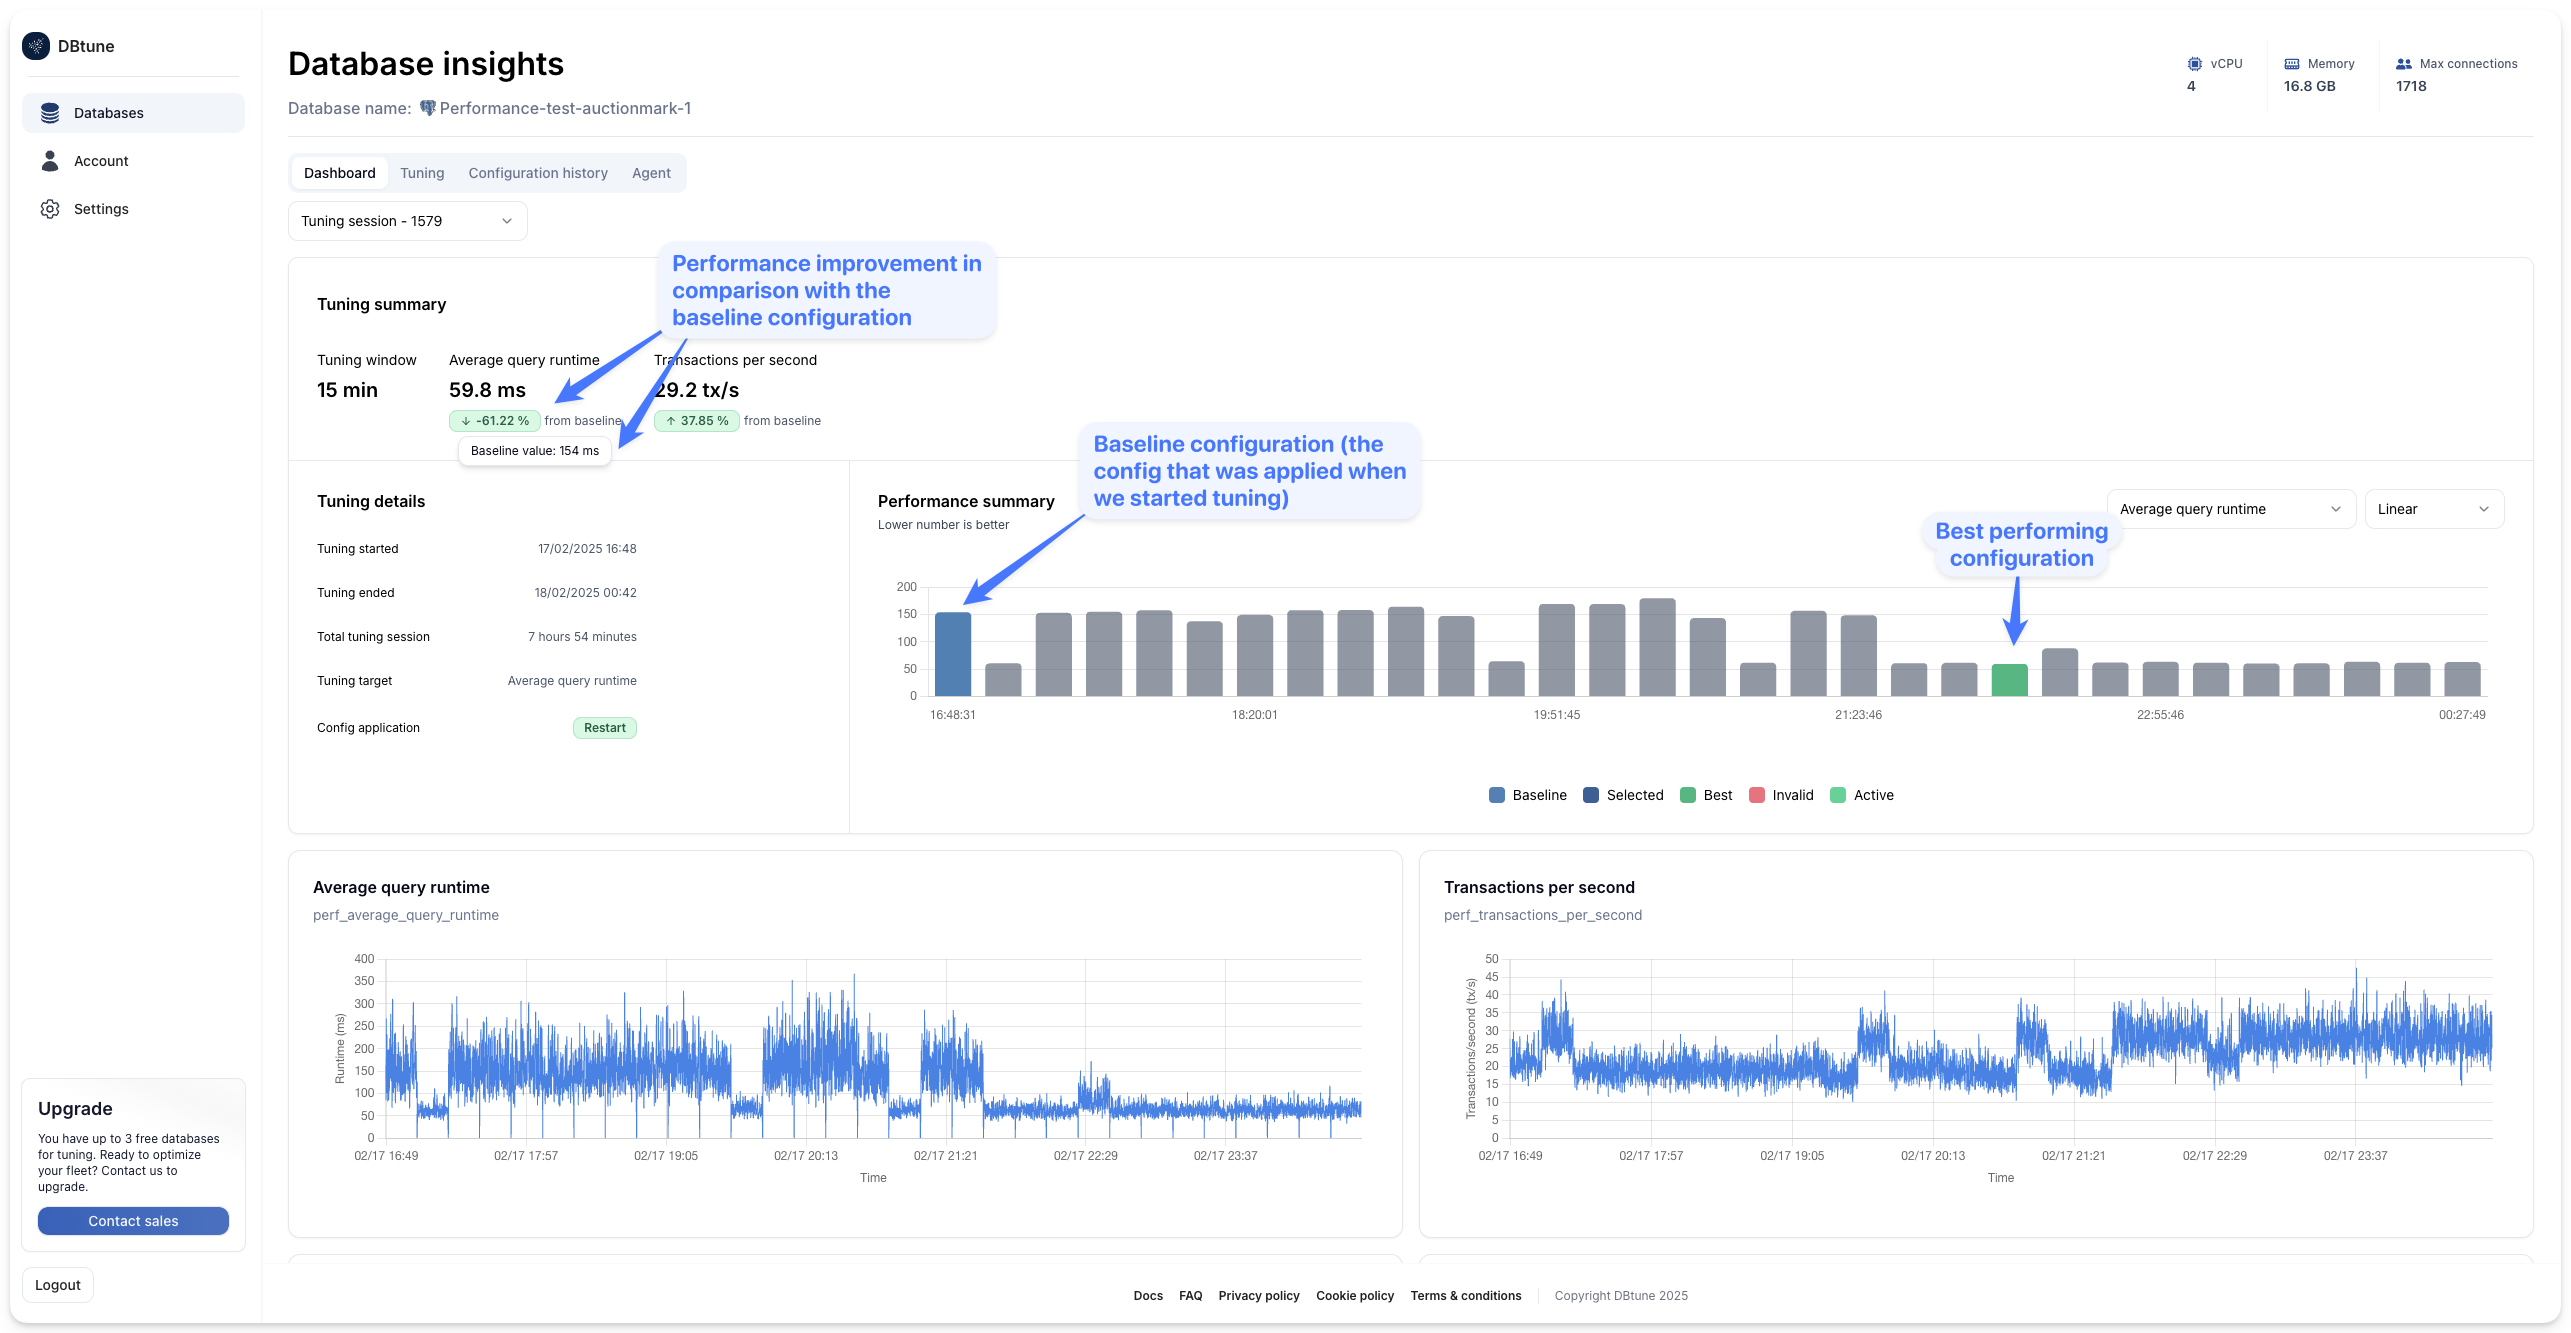Open the Tuning session - 1579 dropdown
The image size is (2571, 1333).
pos(407,221)
